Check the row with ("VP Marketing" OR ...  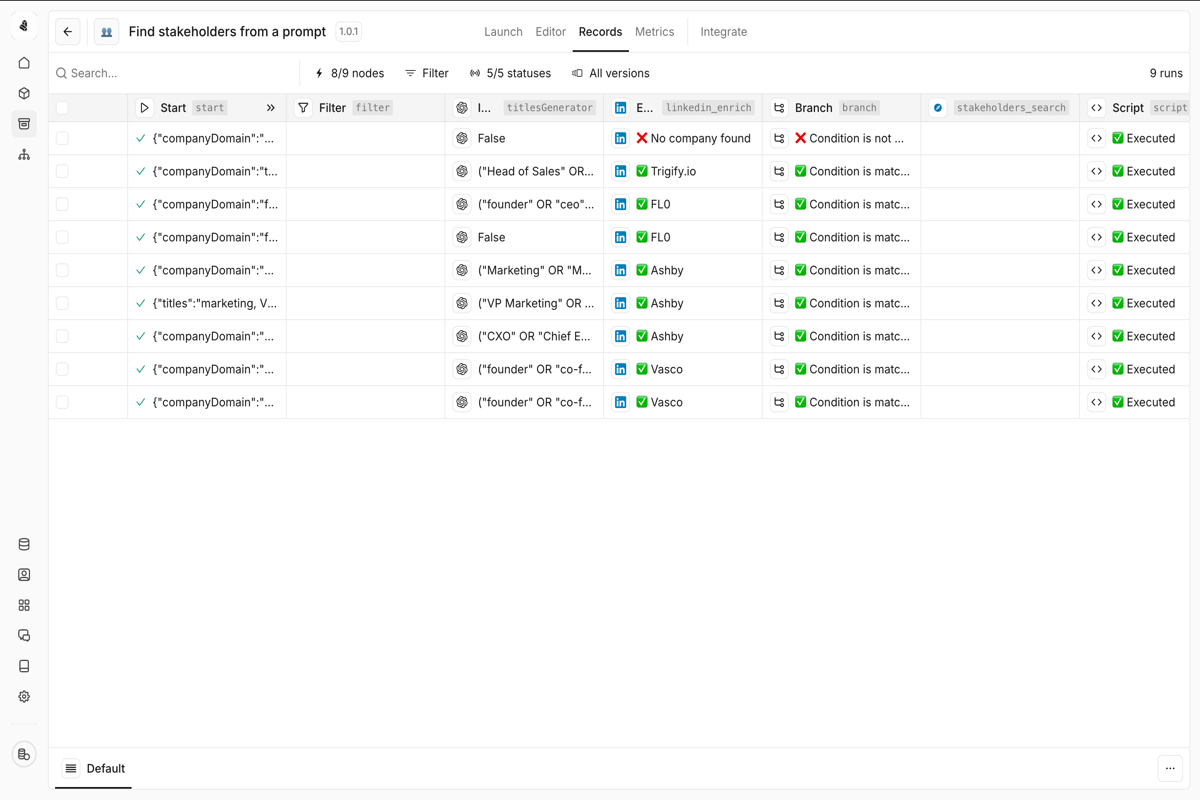(62, 303)
